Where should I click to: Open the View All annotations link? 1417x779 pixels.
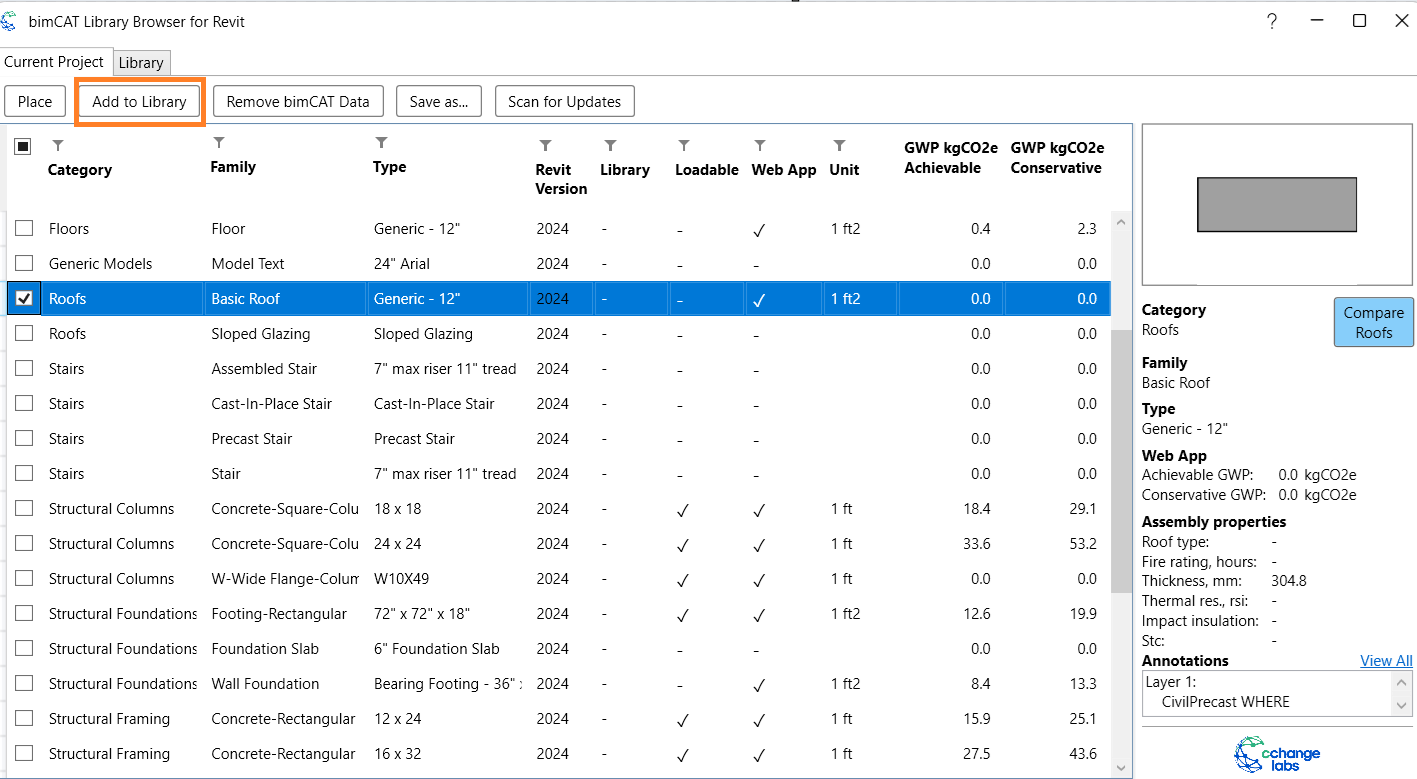point(1386,661)
